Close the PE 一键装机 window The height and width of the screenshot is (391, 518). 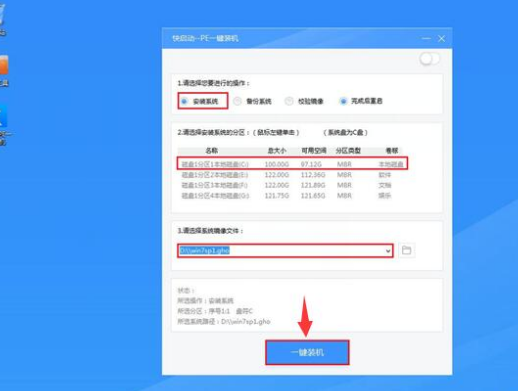(x=441, y=39)
